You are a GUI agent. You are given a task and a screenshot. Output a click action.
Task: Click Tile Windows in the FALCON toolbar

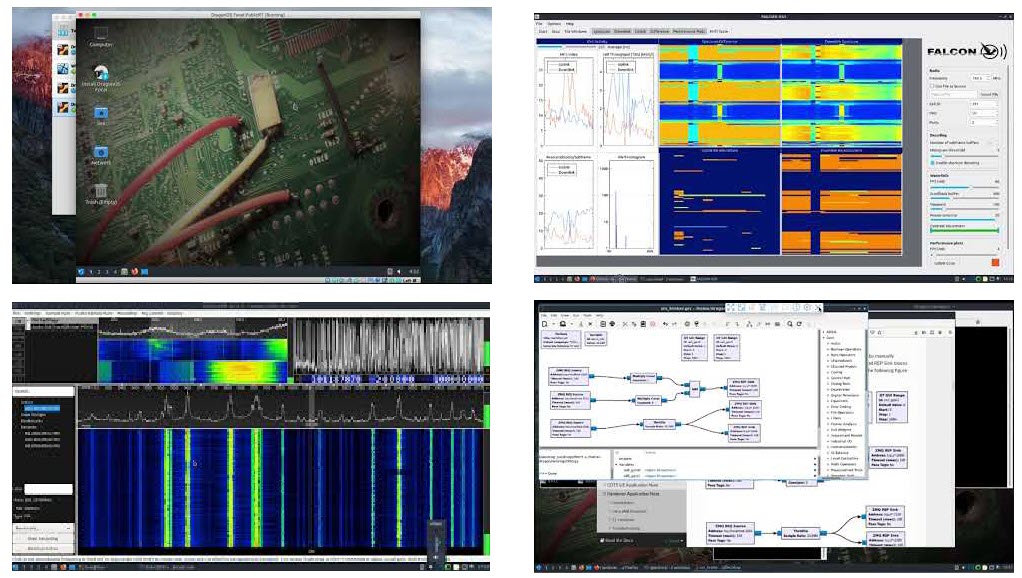[576, 31]
